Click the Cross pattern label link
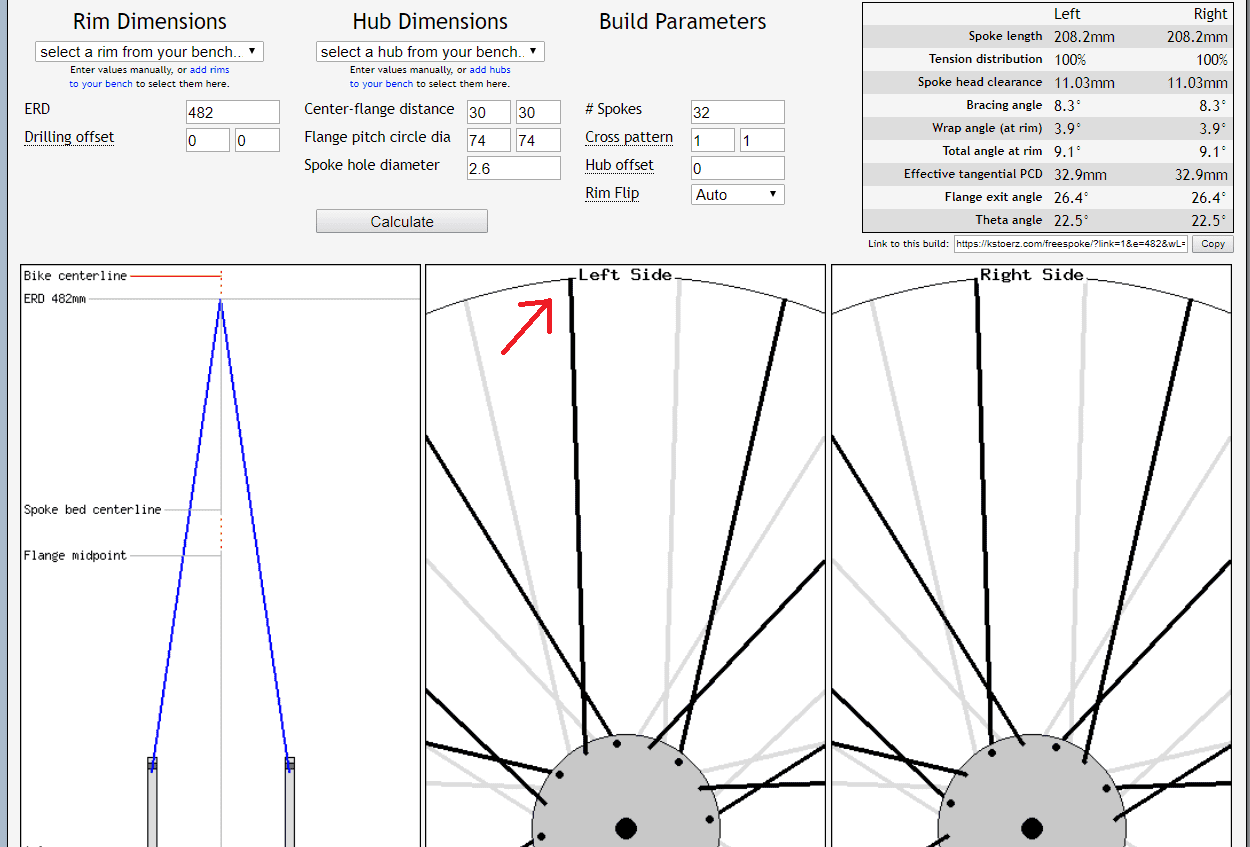 629,138
